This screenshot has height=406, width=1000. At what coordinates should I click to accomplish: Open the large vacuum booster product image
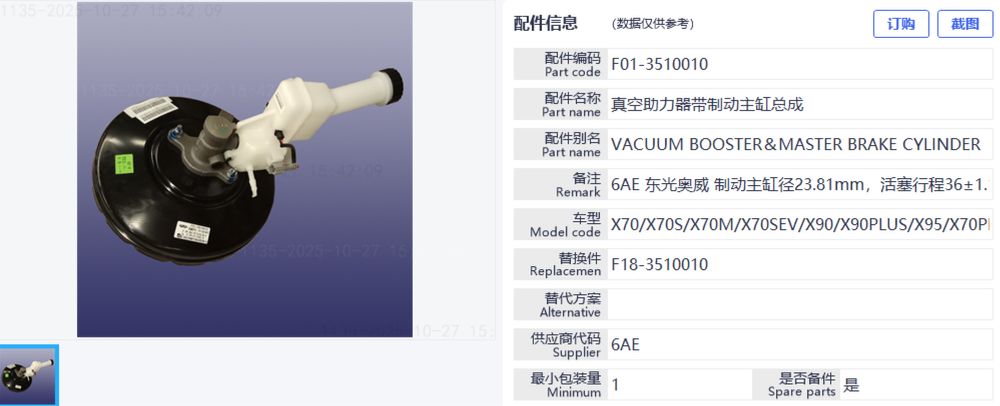244,170
